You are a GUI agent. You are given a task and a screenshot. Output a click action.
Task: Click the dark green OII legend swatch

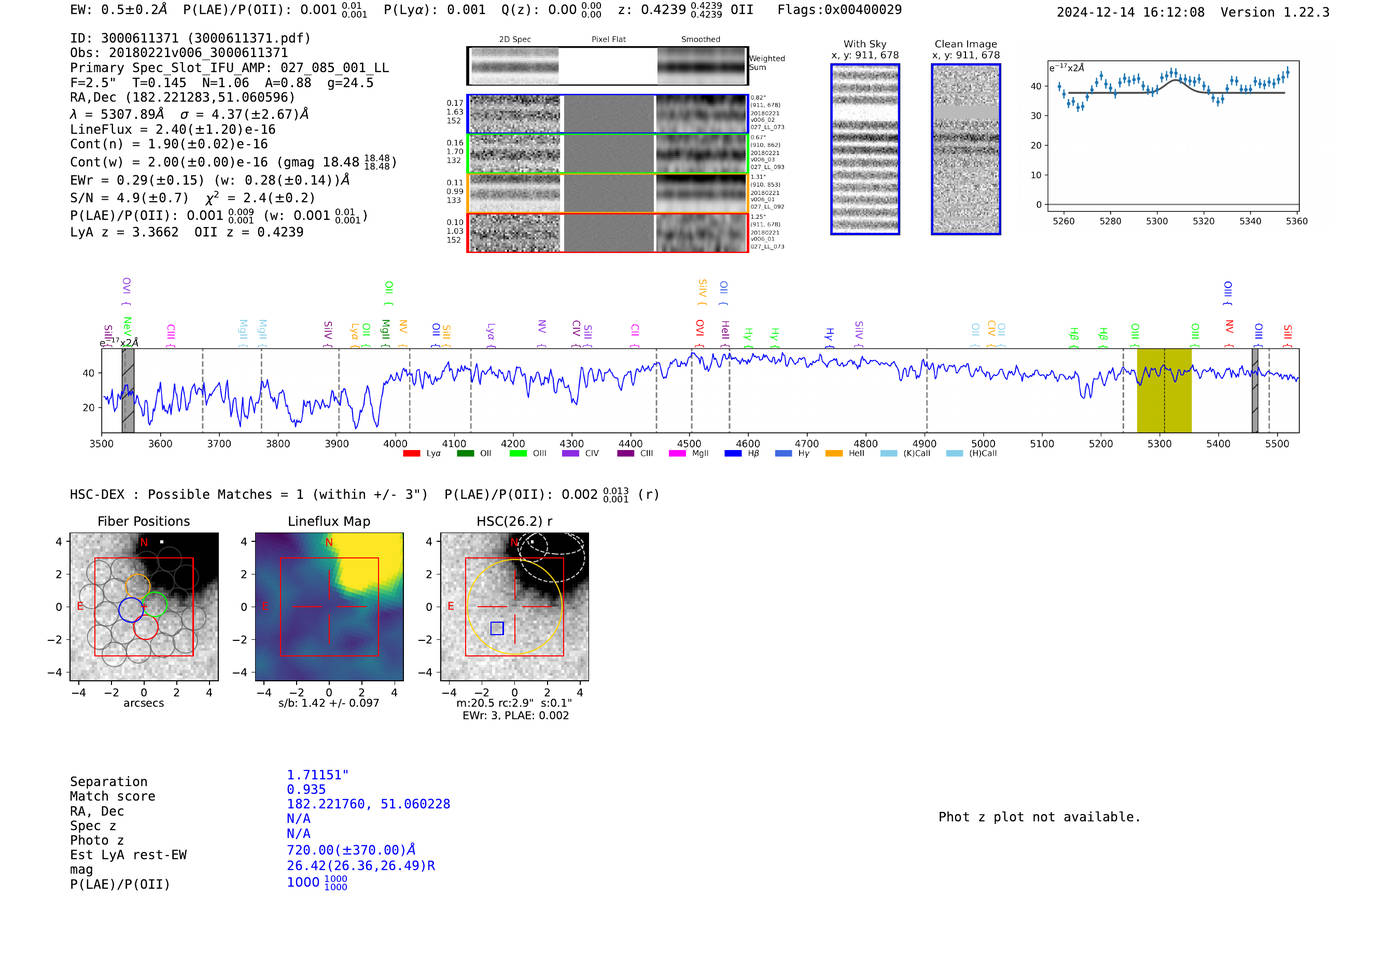click(x=465, y=454)
